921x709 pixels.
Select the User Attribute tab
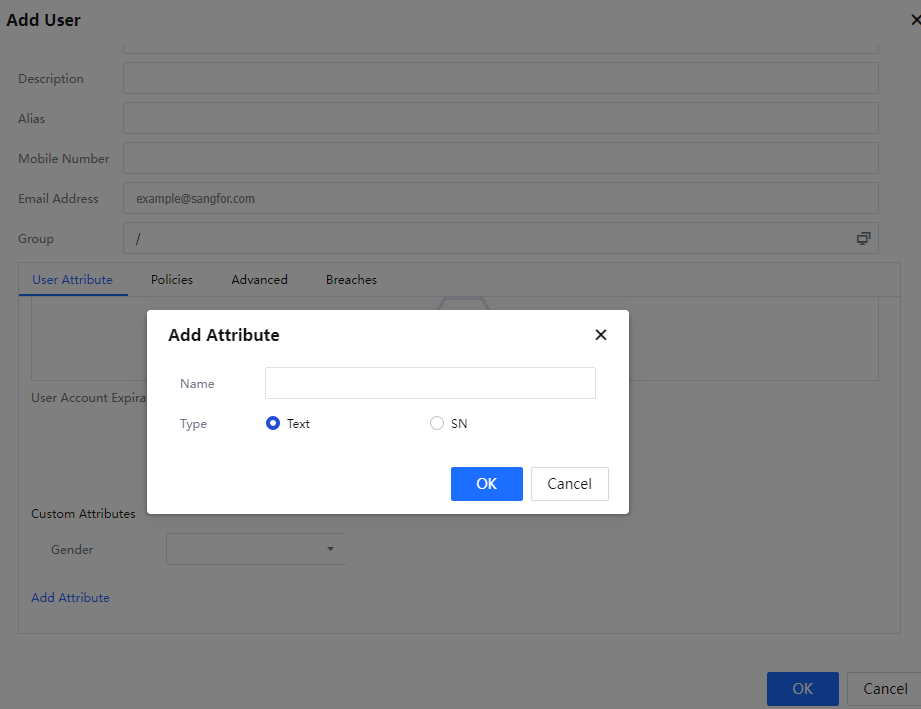click(x=72, y=280)
